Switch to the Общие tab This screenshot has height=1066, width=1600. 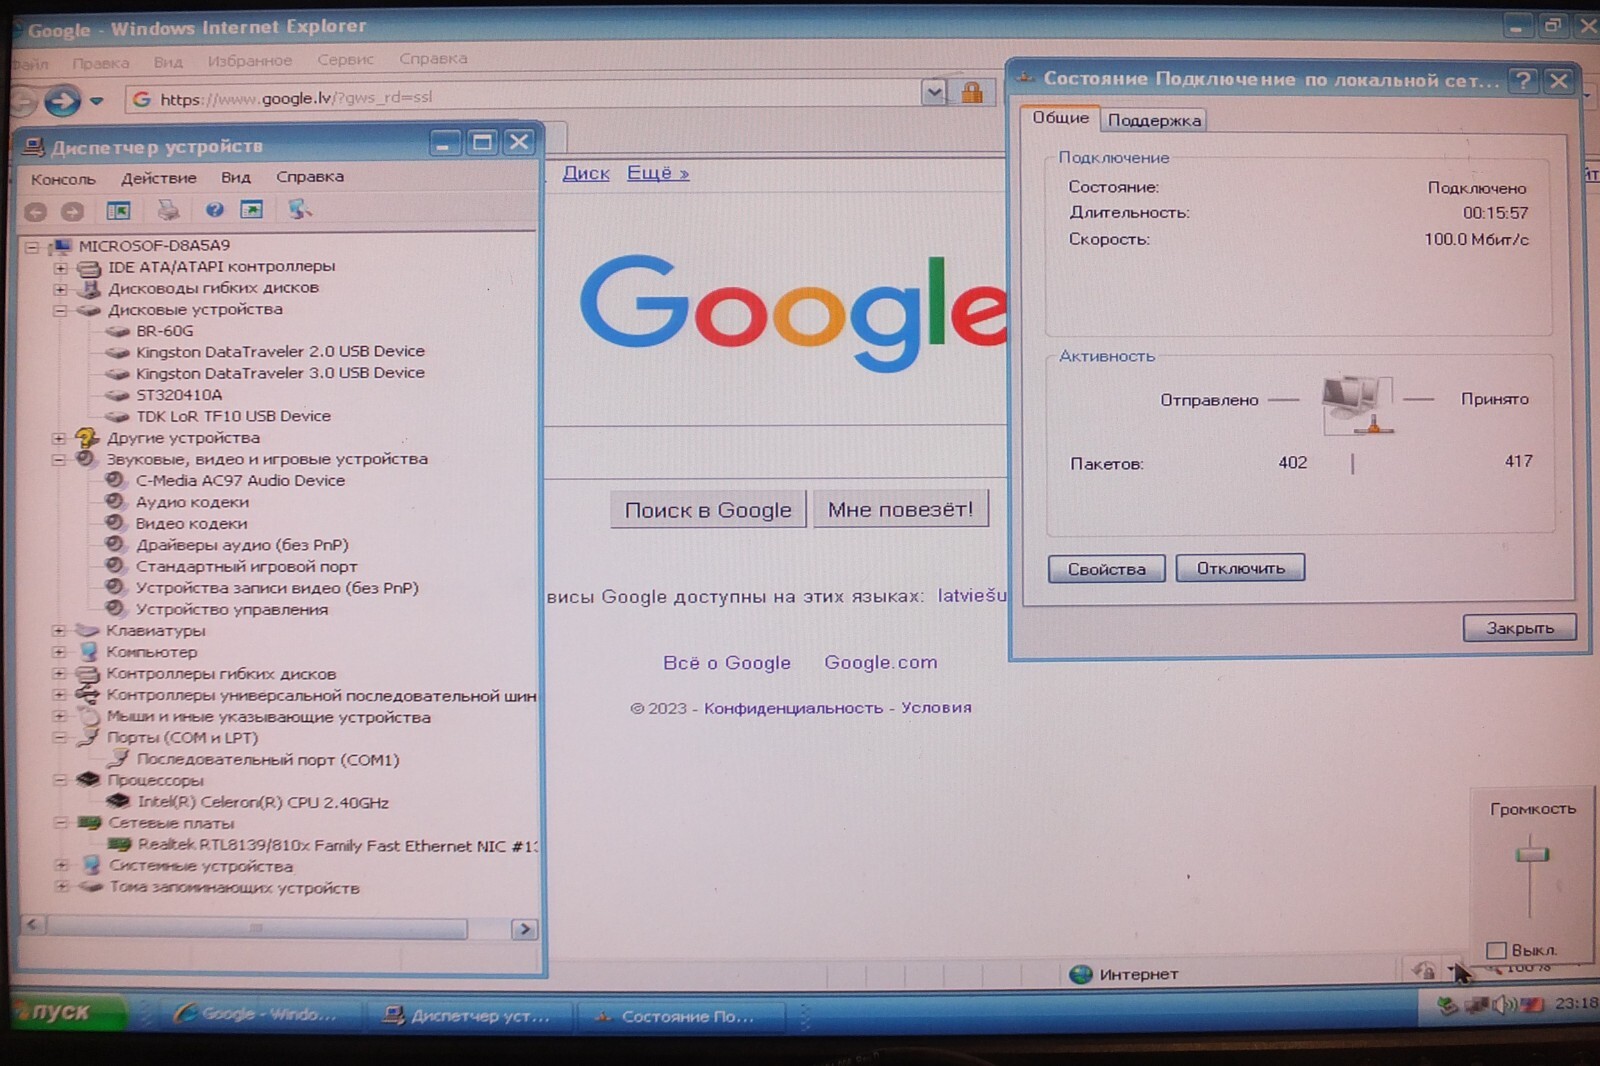pos(1060,118)
